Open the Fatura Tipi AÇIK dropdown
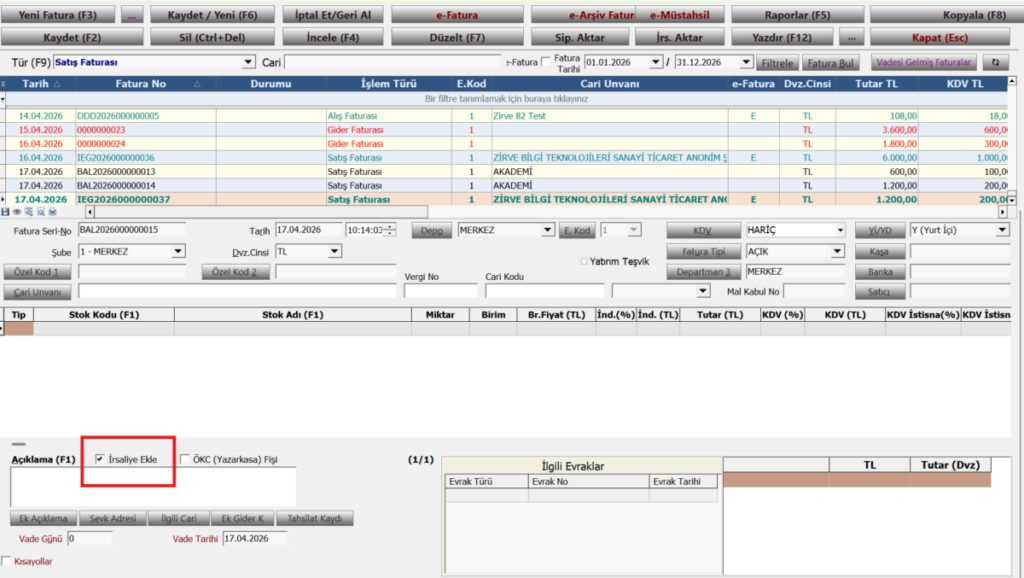 tap(837, 251)
